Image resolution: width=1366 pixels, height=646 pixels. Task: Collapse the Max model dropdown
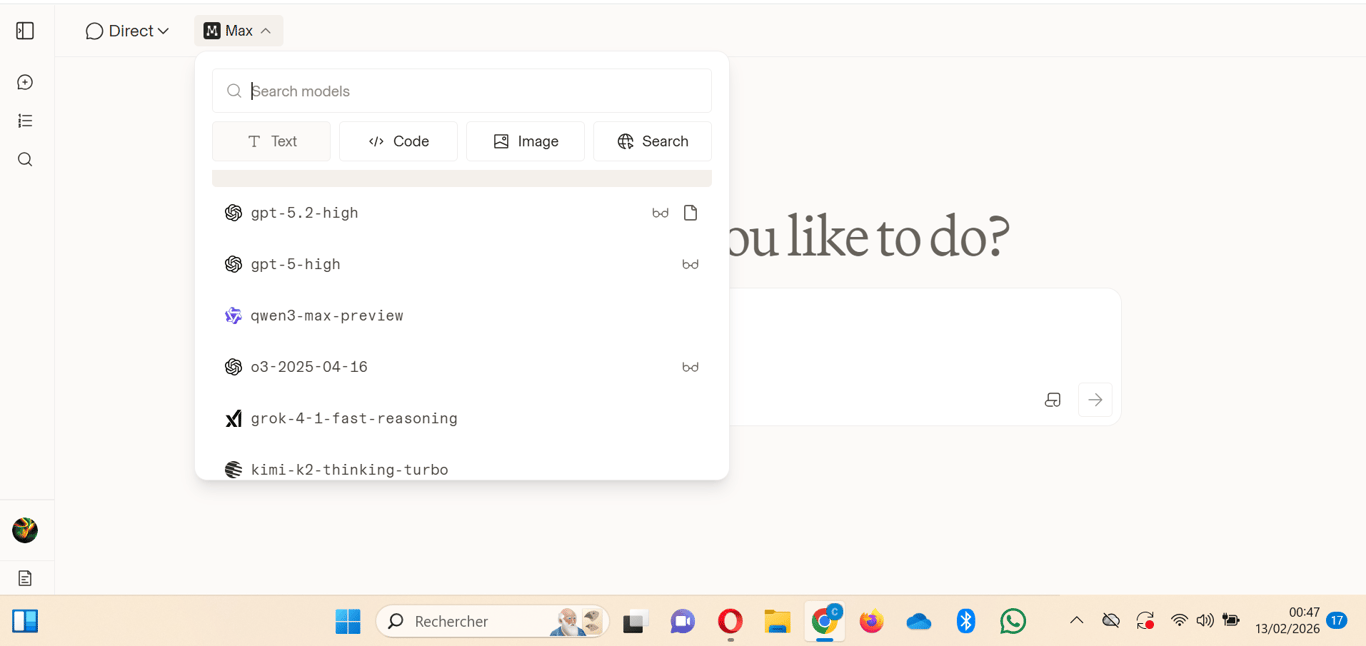coord(238,31)
